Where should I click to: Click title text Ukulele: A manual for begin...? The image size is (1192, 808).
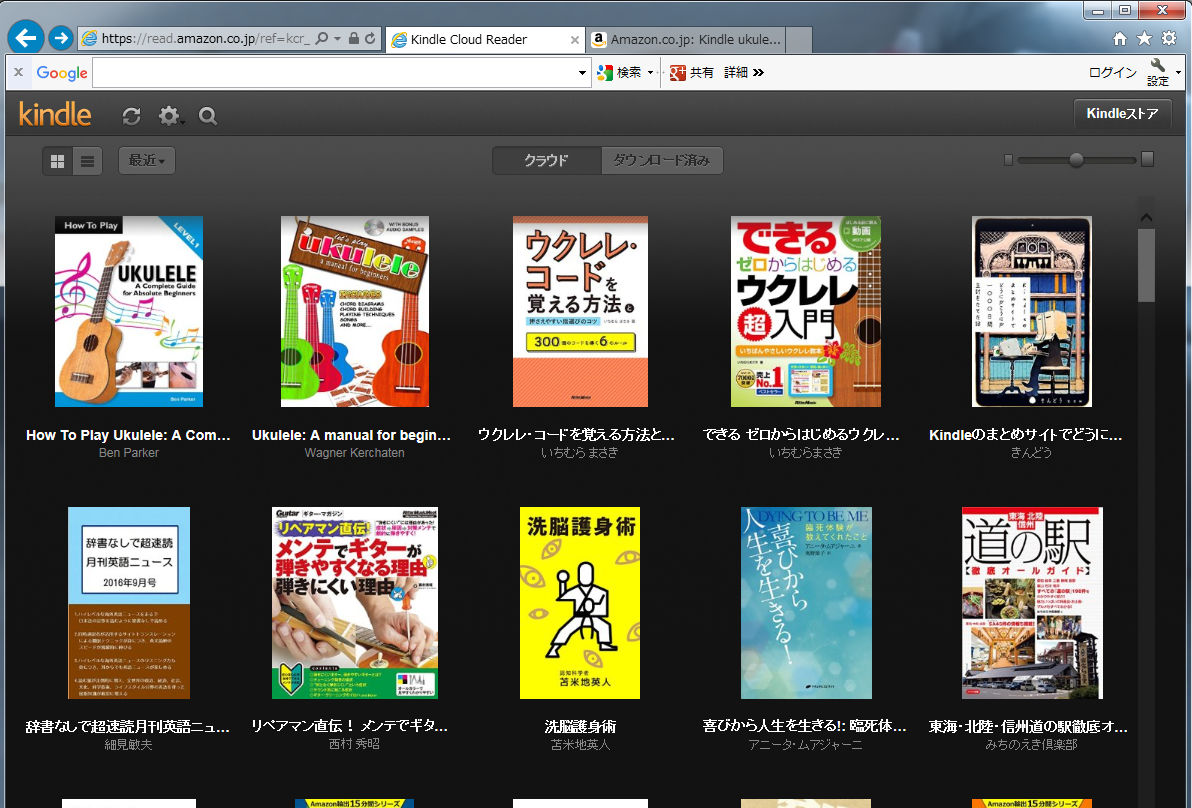pyautogui.click(x=351, y=435)
